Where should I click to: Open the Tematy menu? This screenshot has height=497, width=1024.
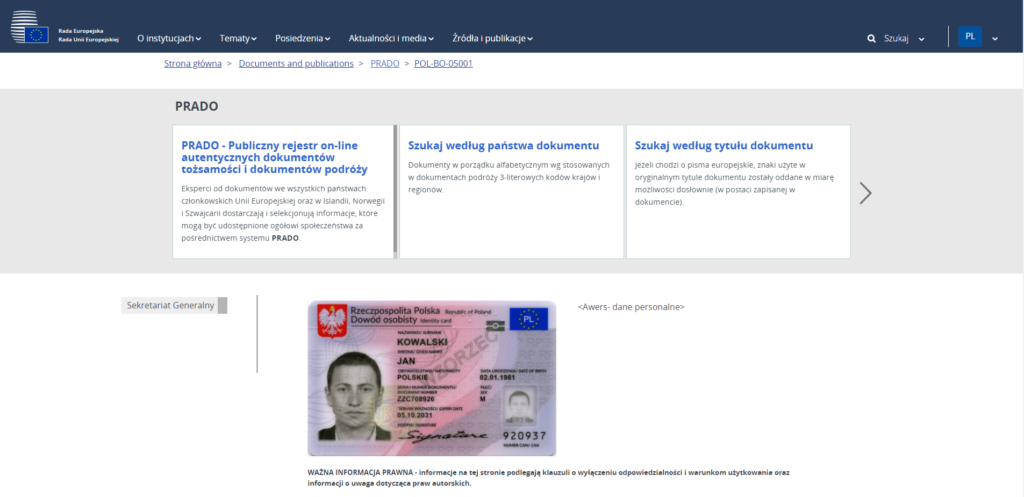point(238,38)
